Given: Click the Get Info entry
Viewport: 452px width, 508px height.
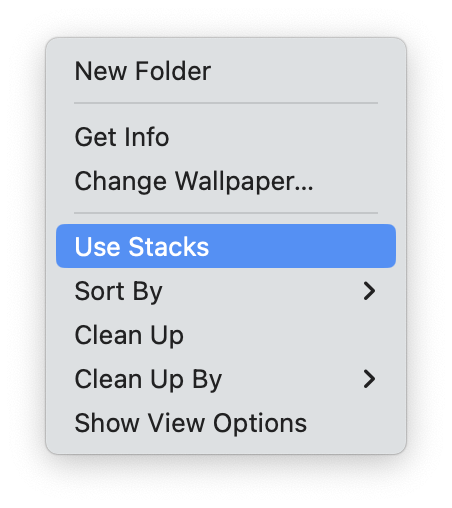Looking at the screenshot, I should (226, 137).
